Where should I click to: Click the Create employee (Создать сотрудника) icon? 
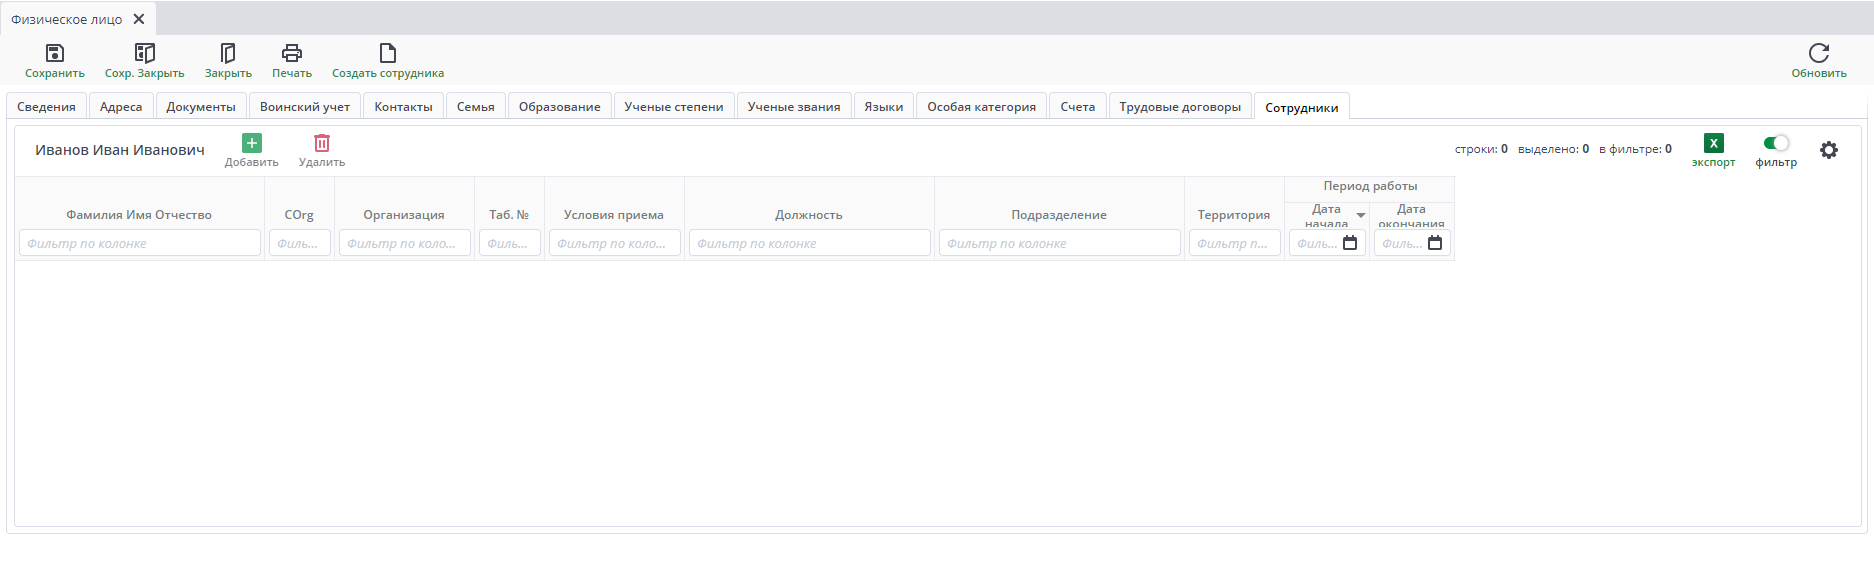(388, 53)
